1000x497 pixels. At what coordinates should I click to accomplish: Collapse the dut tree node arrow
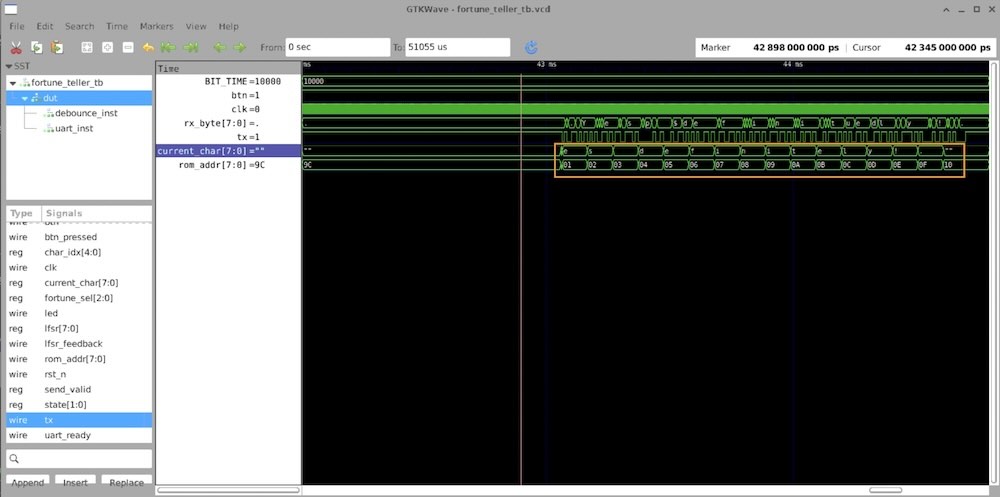(x=25, y=98)
